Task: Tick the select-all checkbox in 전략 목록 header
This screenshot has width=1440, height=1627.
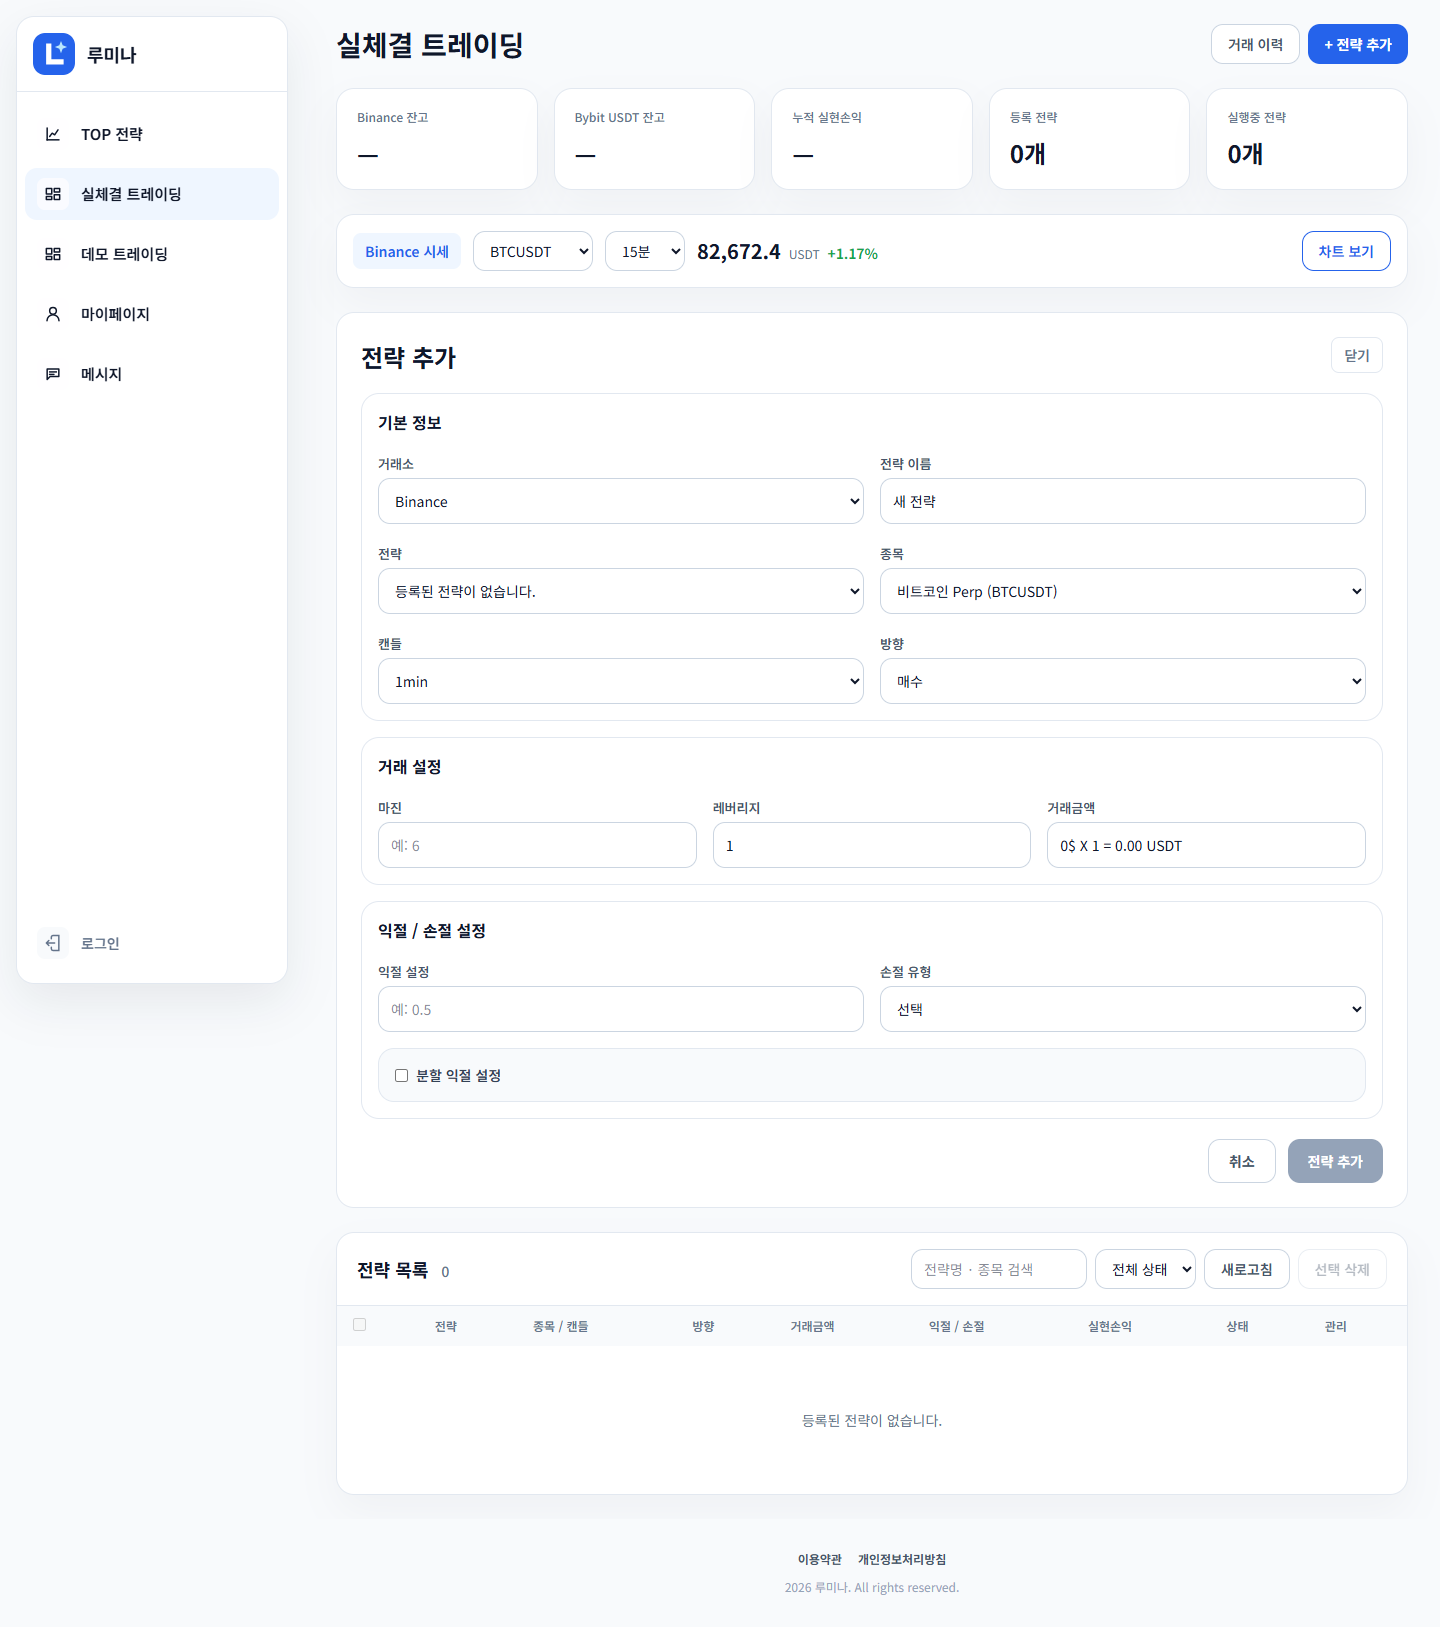Action: [x=360, y=1325]
